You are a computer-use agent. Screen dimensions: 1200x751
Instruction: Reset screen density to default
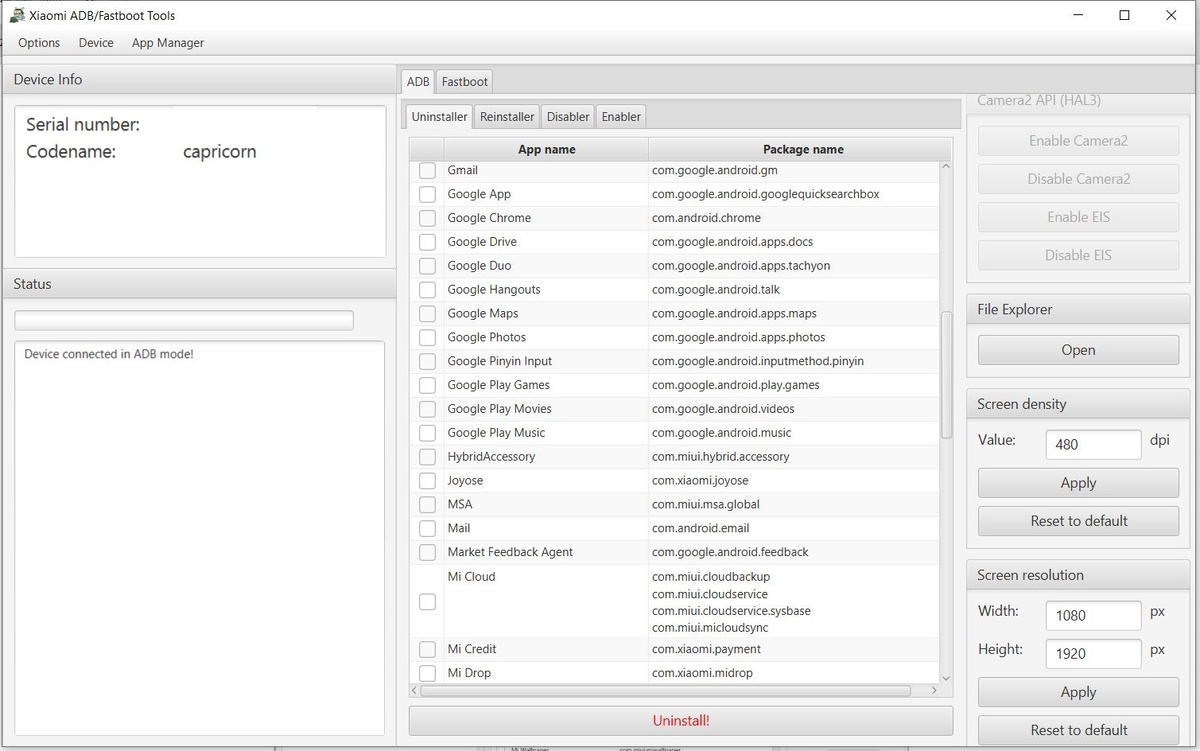pos(1078,521)
